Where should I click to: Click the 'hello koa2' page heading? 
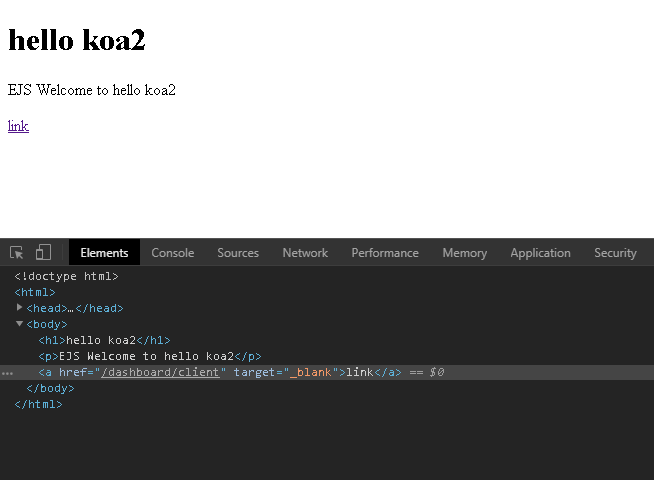point(77,40)
